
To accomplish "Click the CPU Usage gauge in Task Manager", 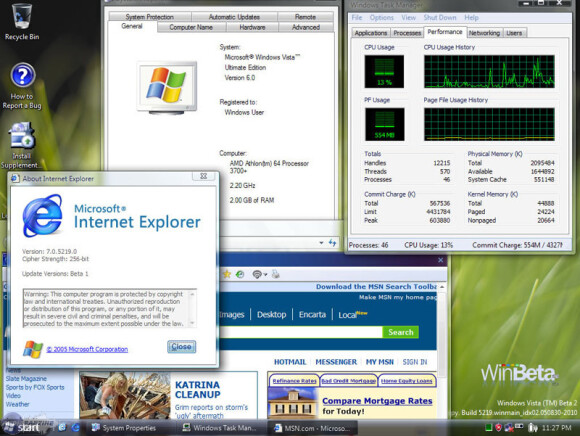I will click(384, 71).
